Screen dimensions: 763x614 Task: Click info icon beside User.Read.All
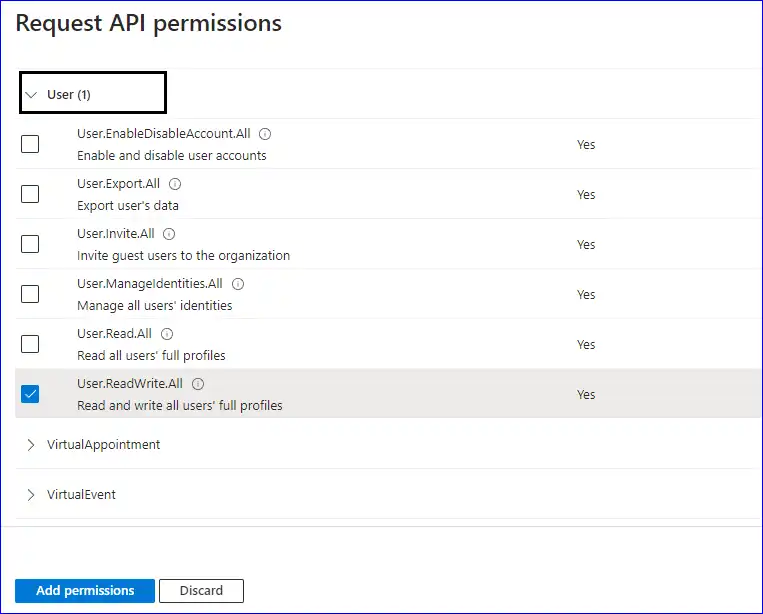click(x=167, y=334)
